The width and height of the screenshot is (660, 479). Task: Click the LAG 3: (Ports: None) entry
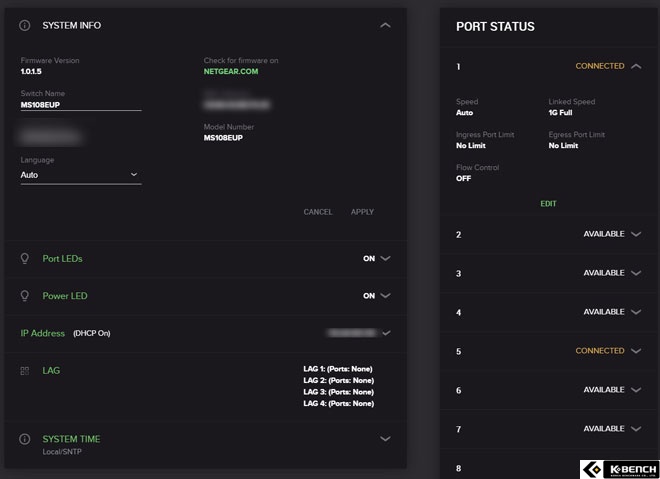pyautogui.click(x=338, y=392)
